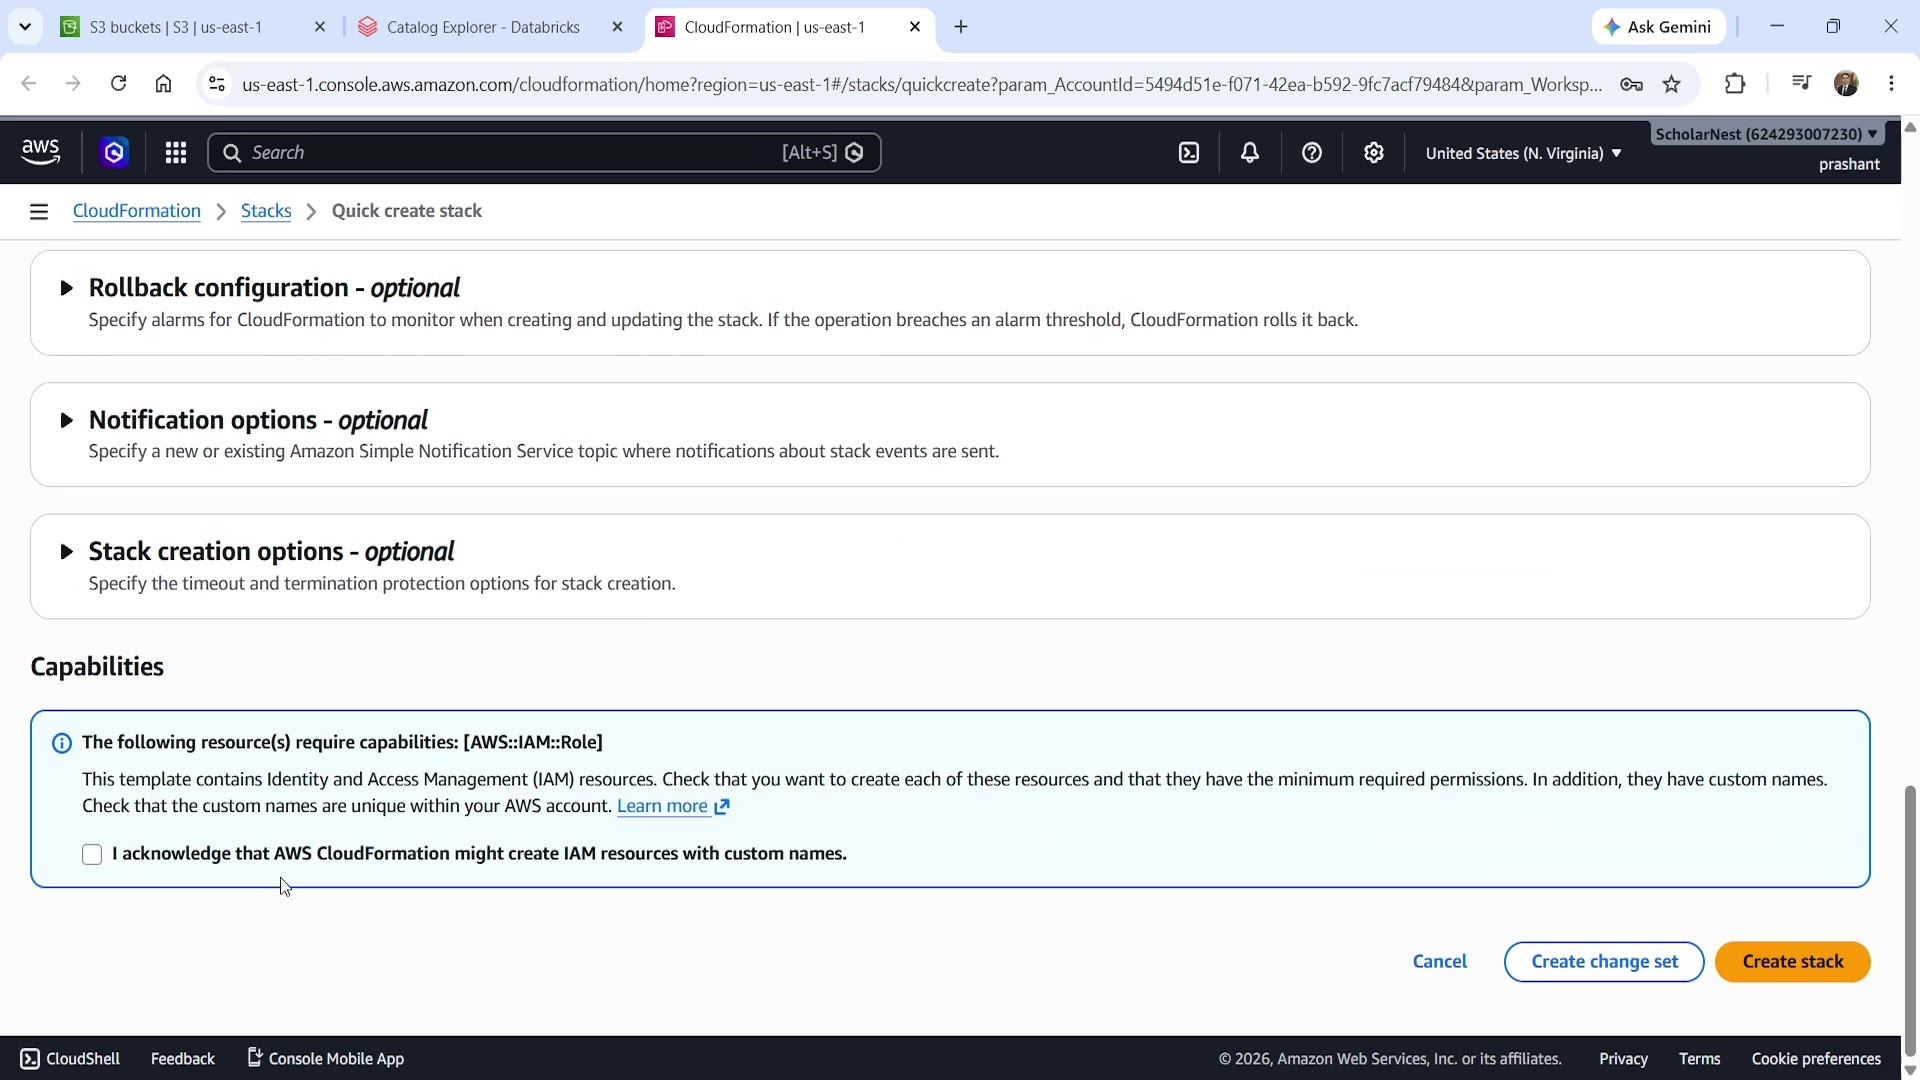Click the scrollbar down arrow
This screenshot has height=1080, width=1920.
coord(1910,1069)
